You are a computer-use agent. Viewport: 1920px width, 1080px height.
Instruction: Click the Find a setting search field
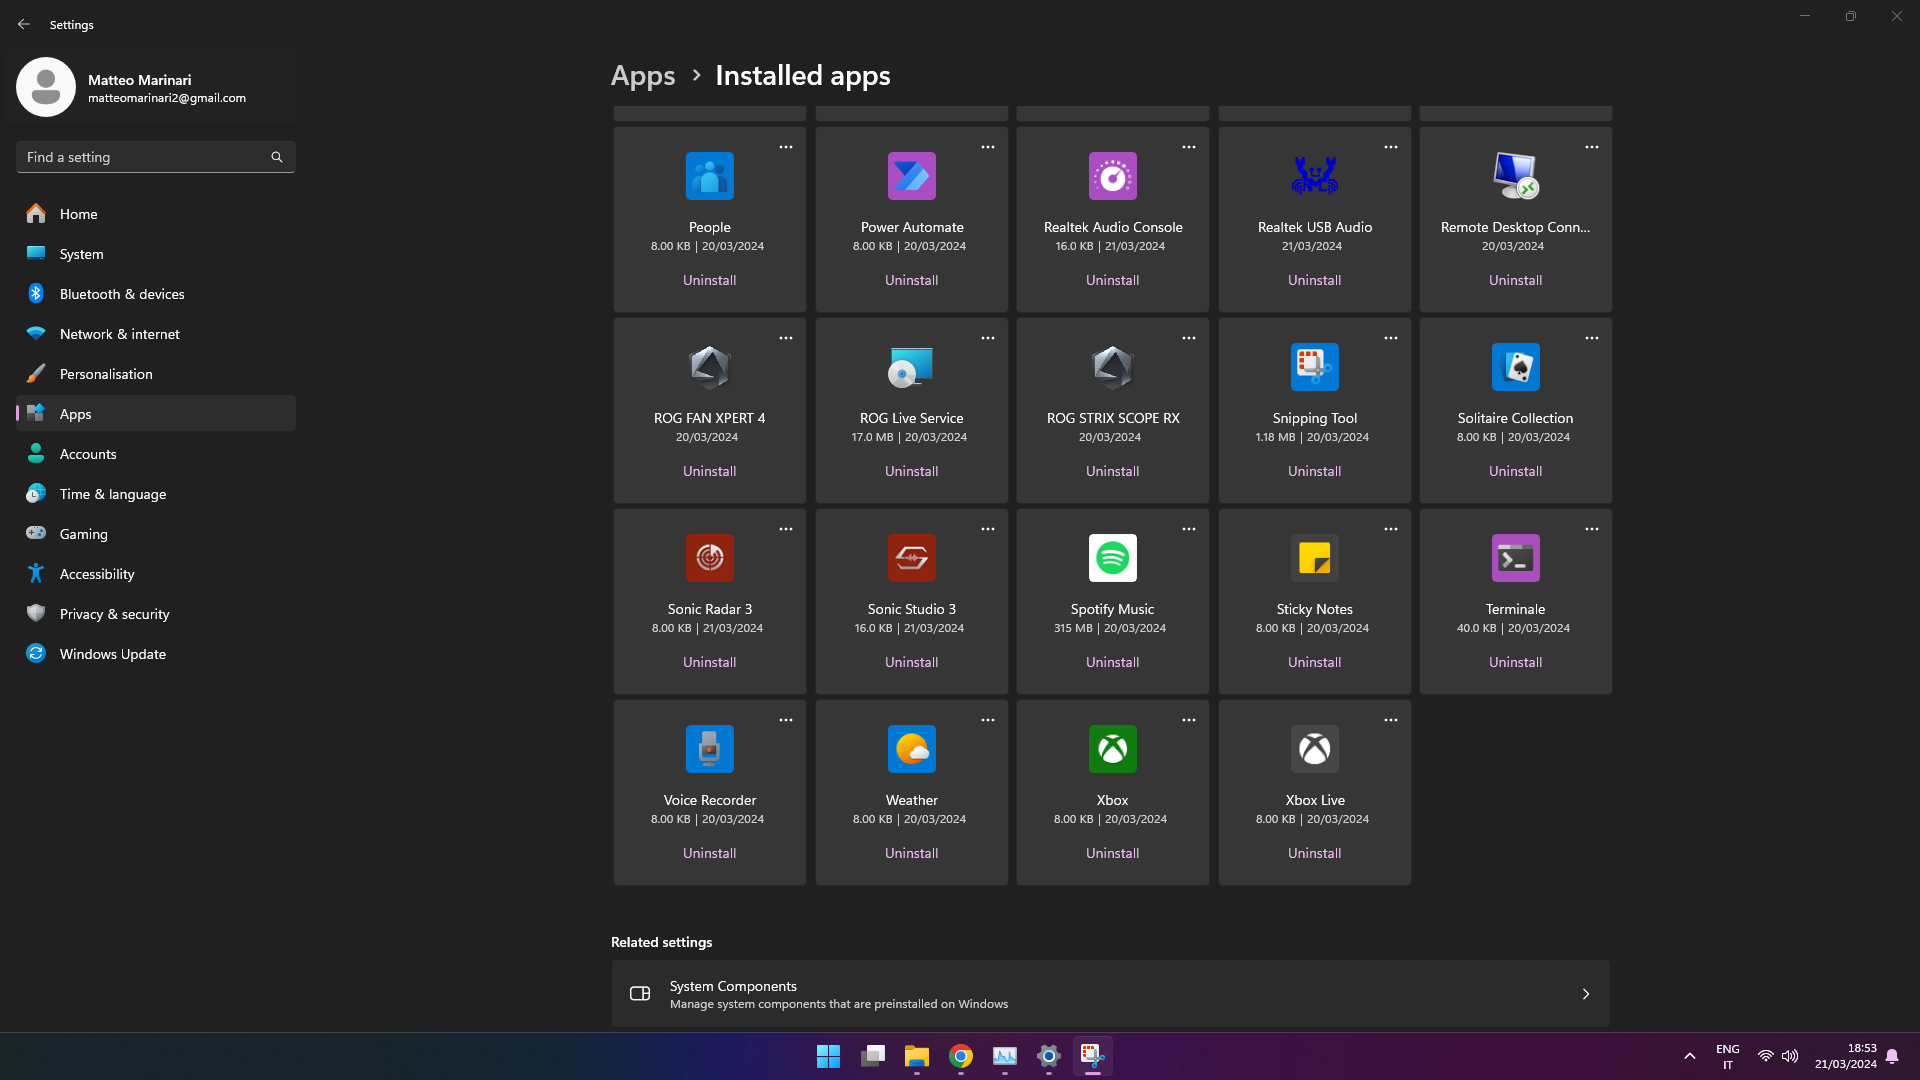click(156, 157)
